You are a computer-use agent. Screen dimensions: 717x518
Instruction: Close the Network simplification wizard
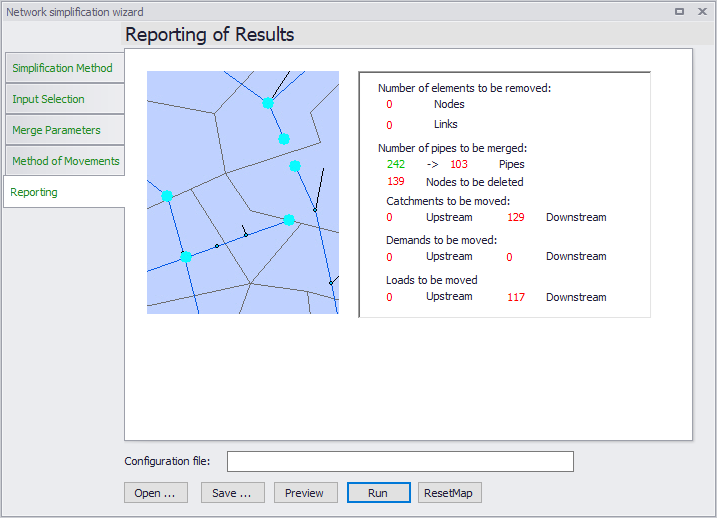coord(702,11)
